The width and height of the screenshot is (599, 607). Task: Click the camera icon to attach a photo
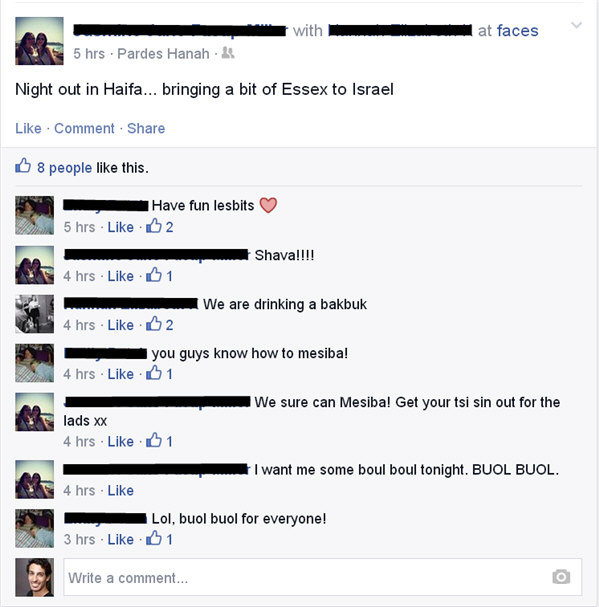coord(561,576)
